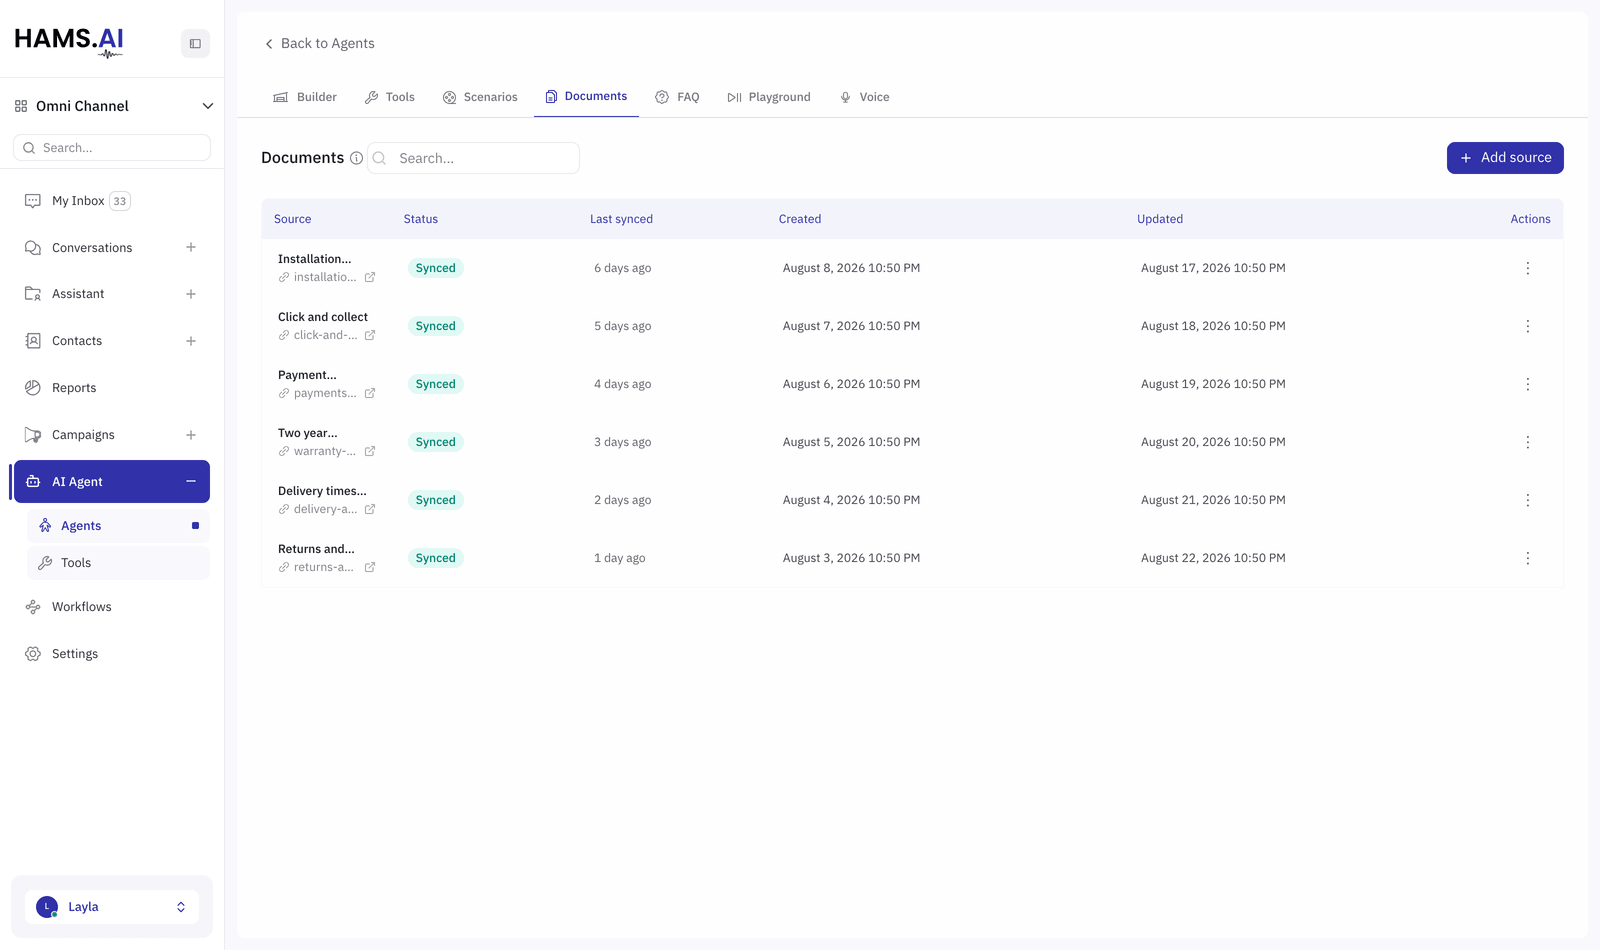1600x950 pixels.
Task: Open actions menu for Returns row
Action: pyautogui.click(x=1527, y=558)
